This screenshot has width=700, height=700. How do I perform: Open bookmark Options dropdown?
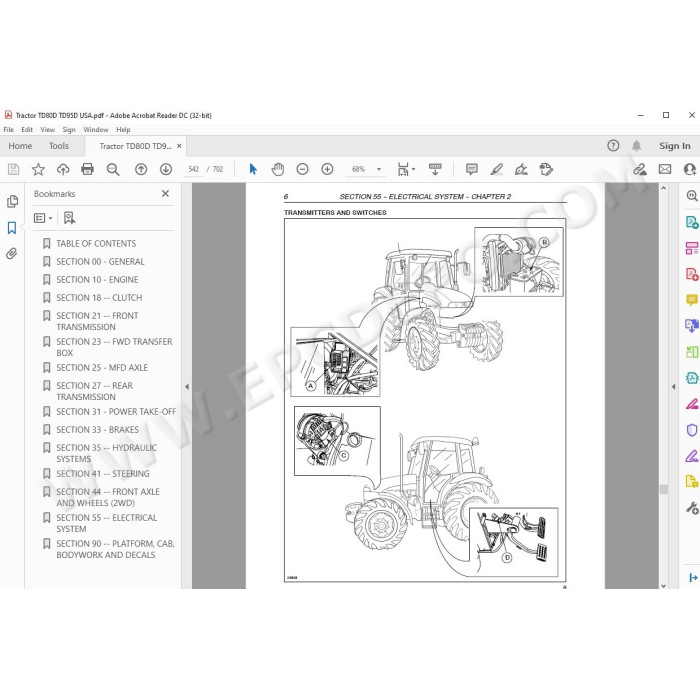(x=43, y=218)
